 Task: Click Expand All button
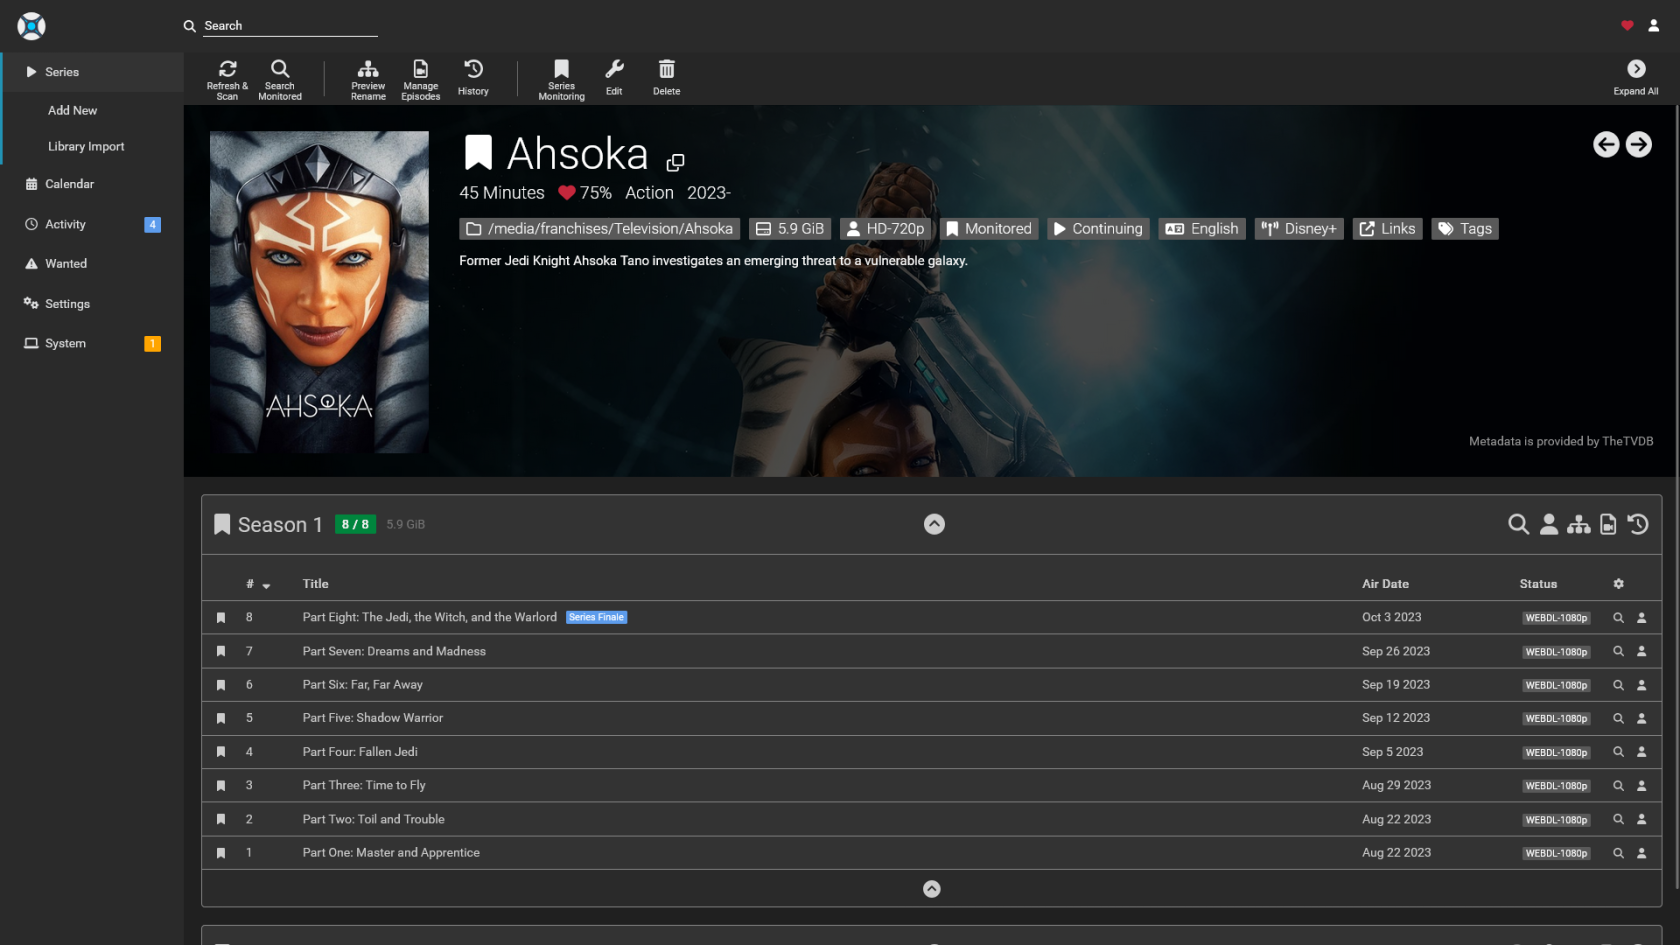coord(1636,79)
